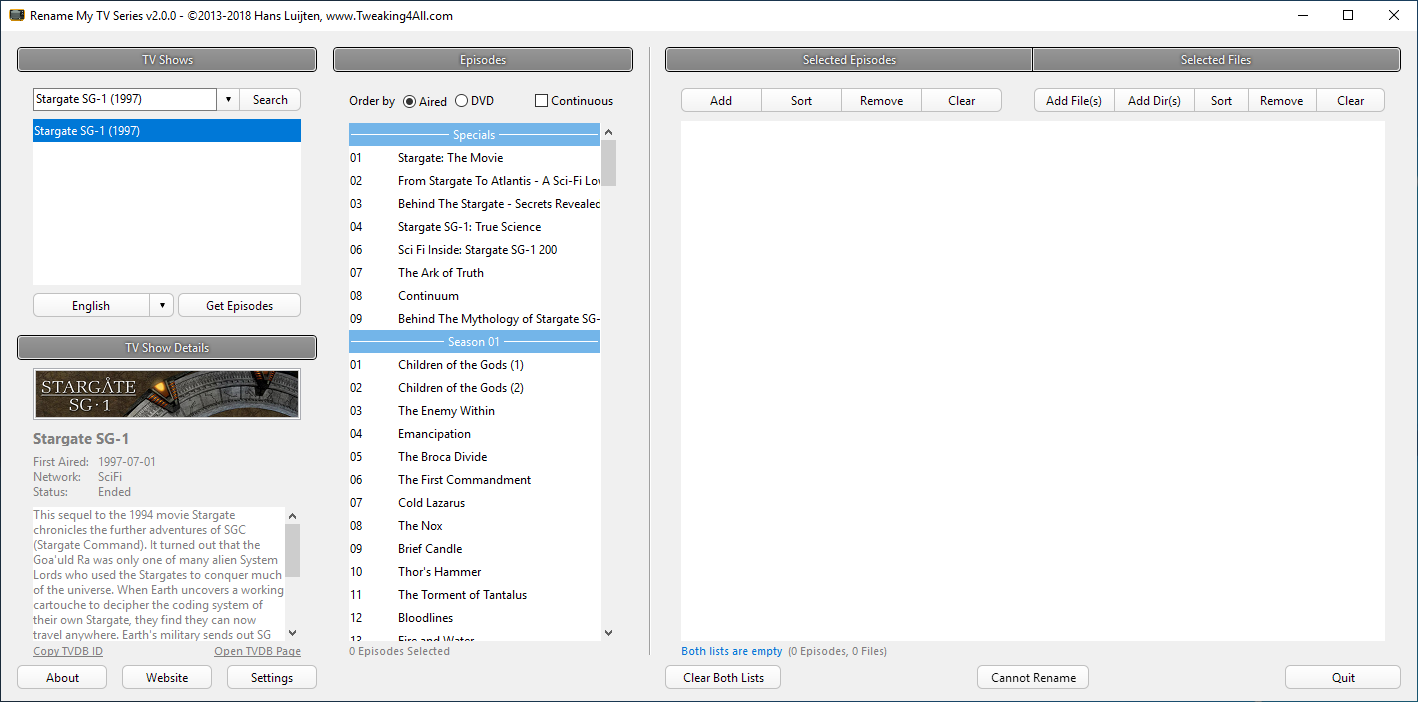Click the Stargate SG-1 banner image

167,394
